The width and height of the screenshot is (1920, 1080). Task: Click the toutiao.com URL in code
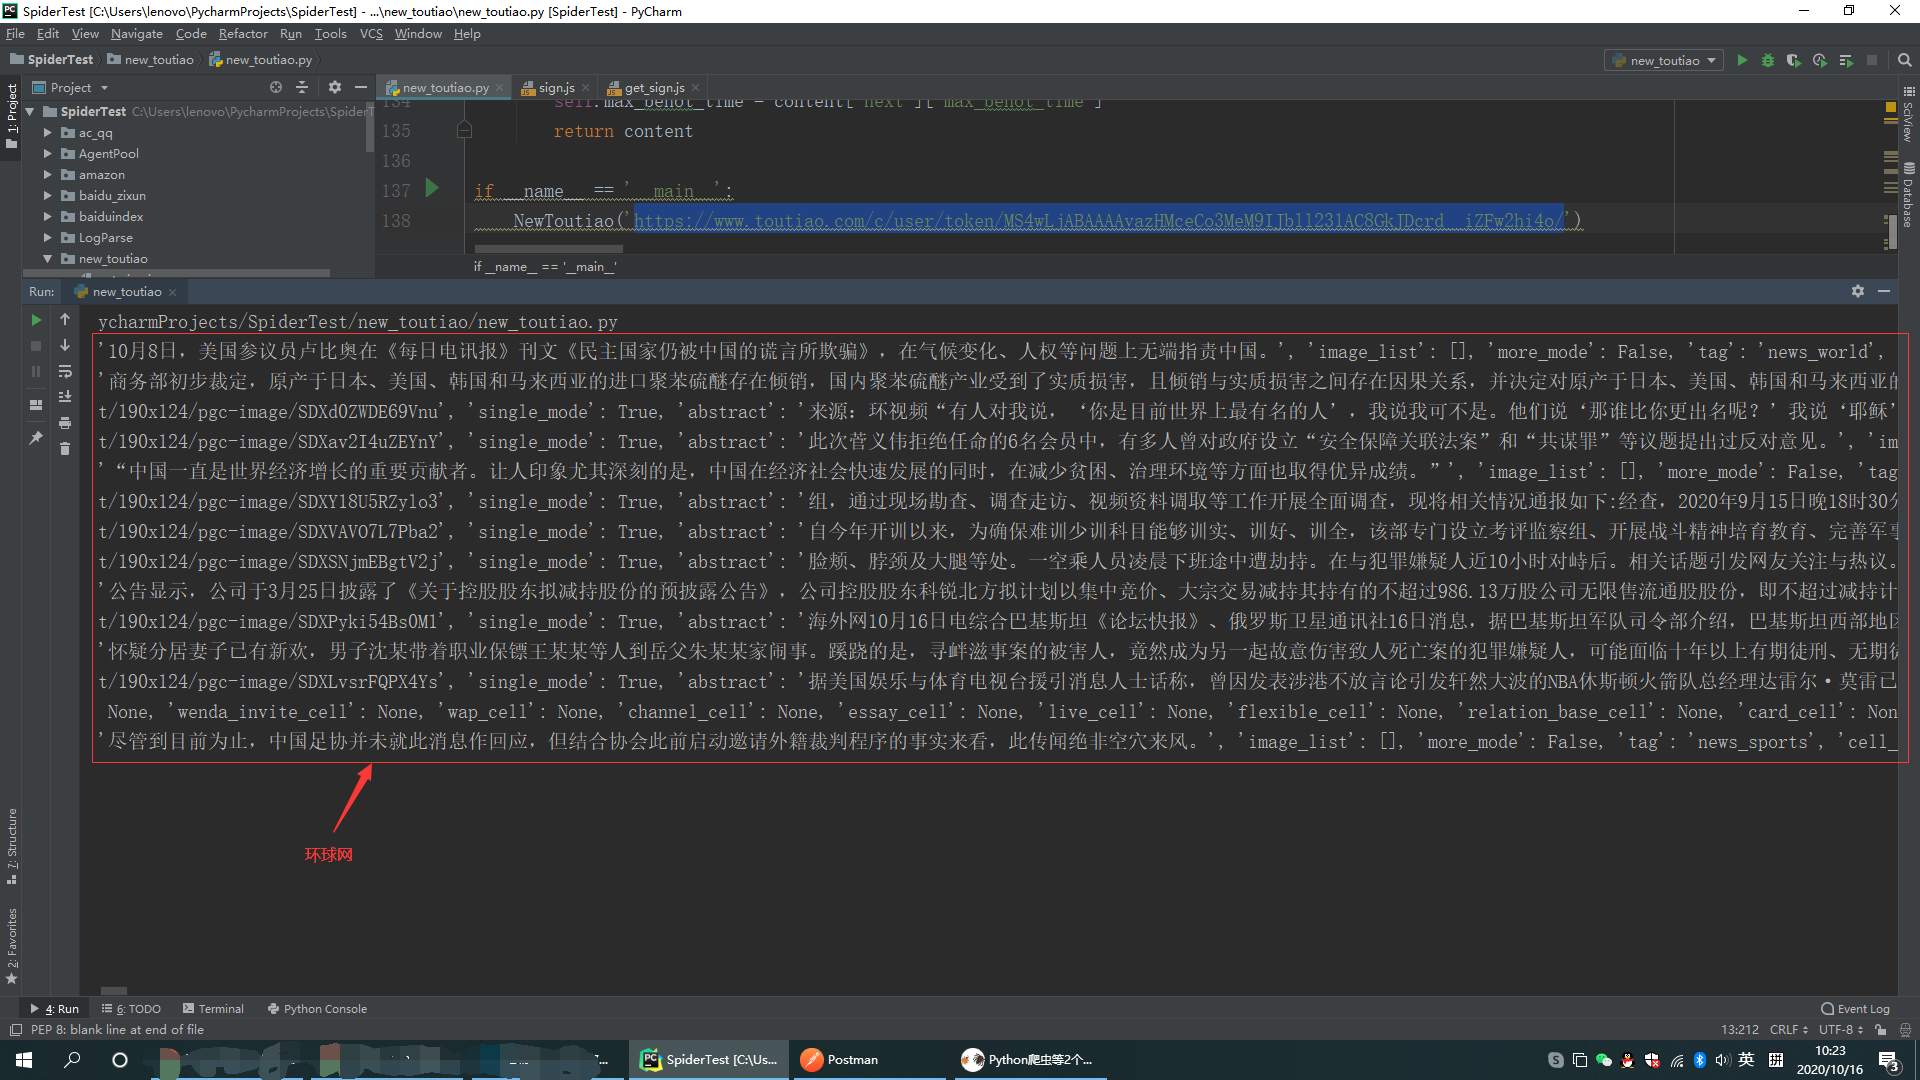point(1098,221)
